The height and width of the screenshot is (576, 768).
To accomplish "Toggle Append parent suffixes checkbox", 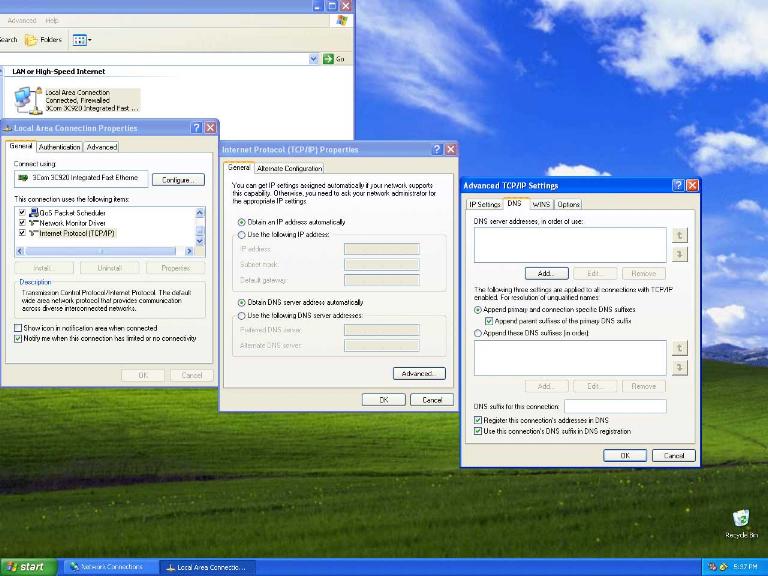I will coord(489,321).
